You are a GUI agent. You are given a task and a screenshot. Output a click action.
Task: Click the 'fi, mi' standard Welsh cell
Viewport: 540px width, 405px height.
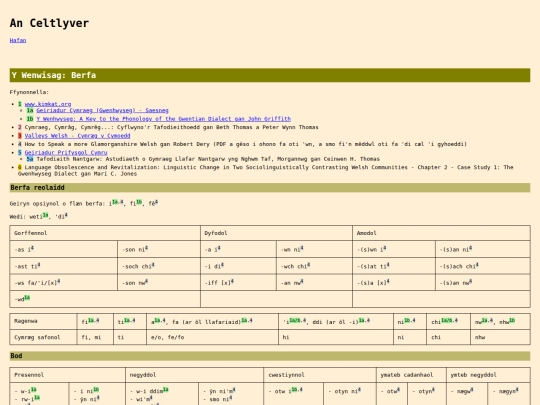click(x=95, y=338)
